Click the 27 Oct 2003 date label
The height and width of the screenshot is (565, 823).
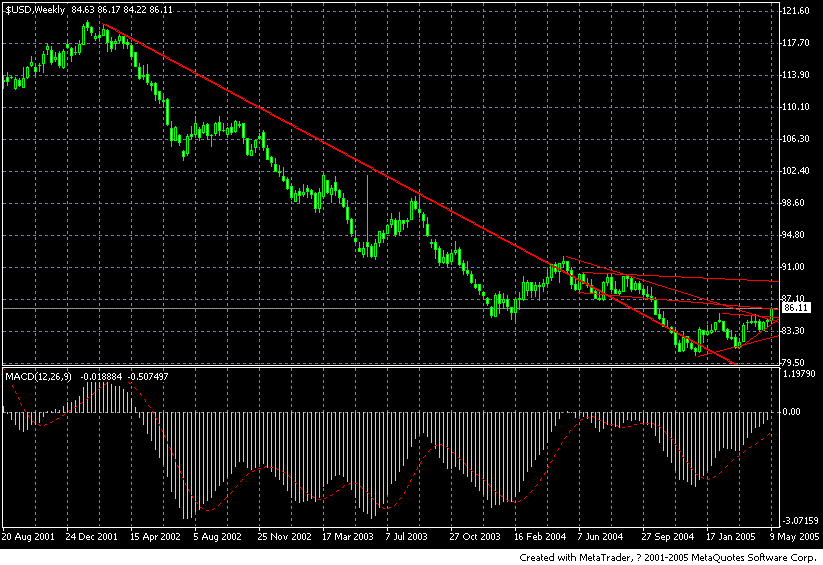[475, 537]
